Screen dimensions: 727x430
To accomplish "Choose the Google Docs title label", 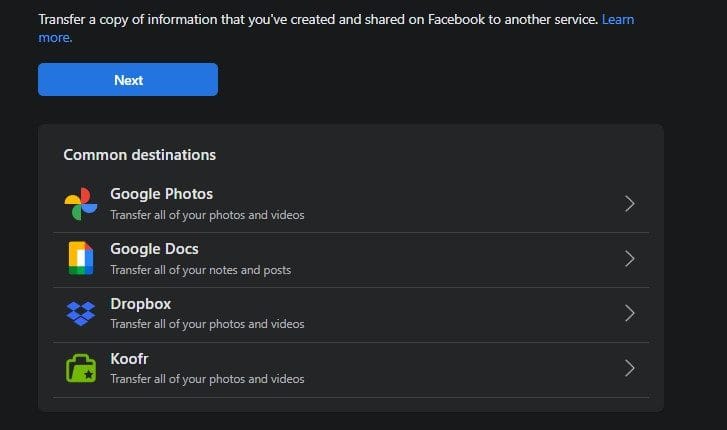I will click(x=154, y=249).
